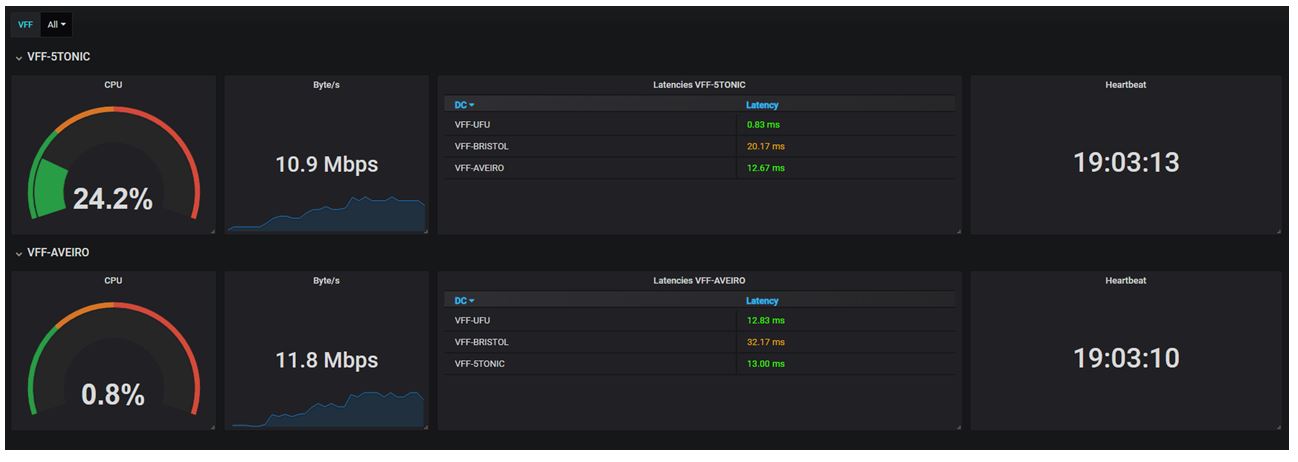Grab resize handle of Latencies VFF-5TONIC panel

pyautogui.click(x=957, y=231)
